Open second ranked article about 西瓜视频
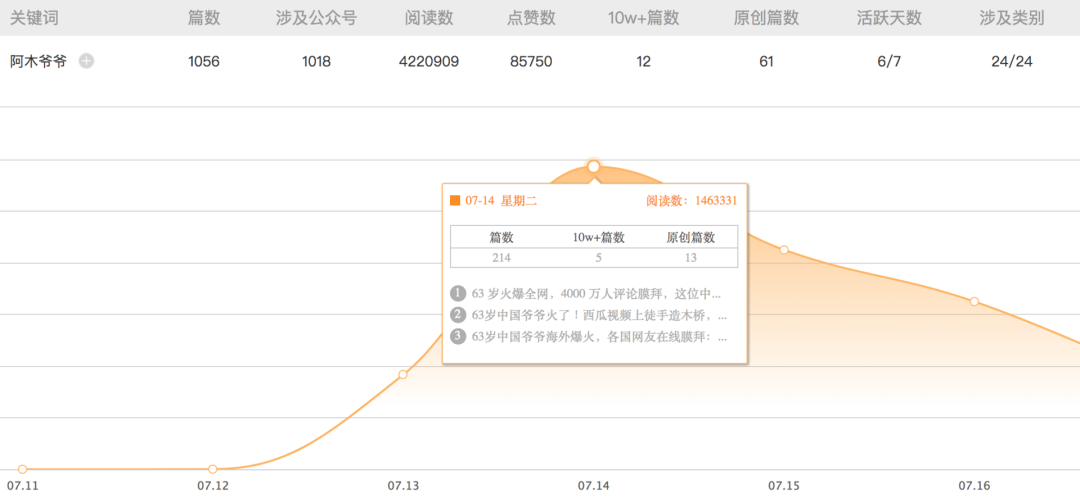This screenshot has width=1080, height=502. click(589, 315)
